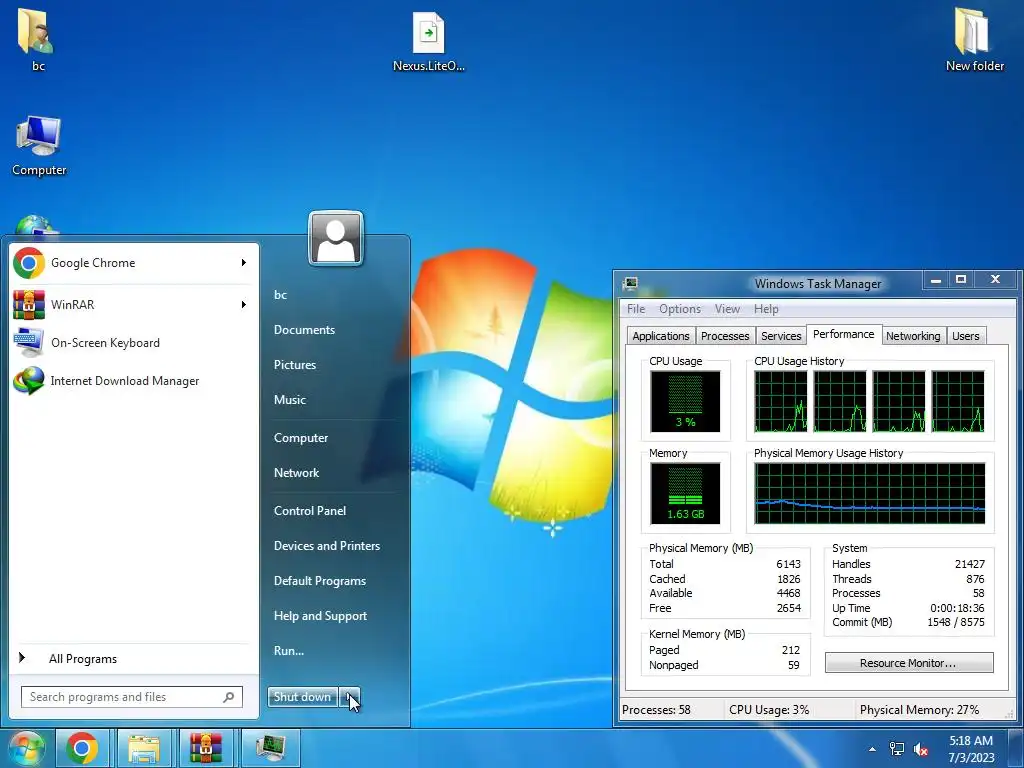Click the first CPU Usage History graph

point(780,402)
